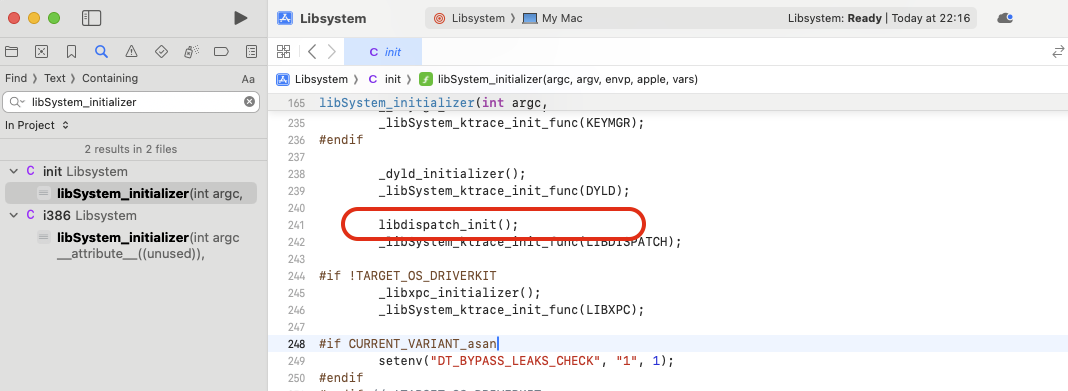Image resolution: width=1068 pixels, height=391 pixels.
Task: Click _libSystem_ktrace_init_func(LIBXPC) line
Action: coord(512,310)
